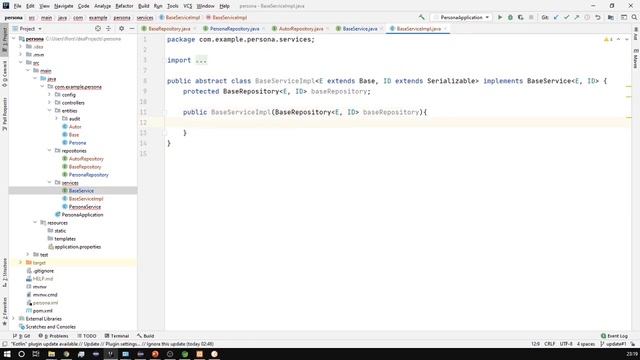Select PersonaService in the project tree

pyautogui.click(x=84, y=207)
